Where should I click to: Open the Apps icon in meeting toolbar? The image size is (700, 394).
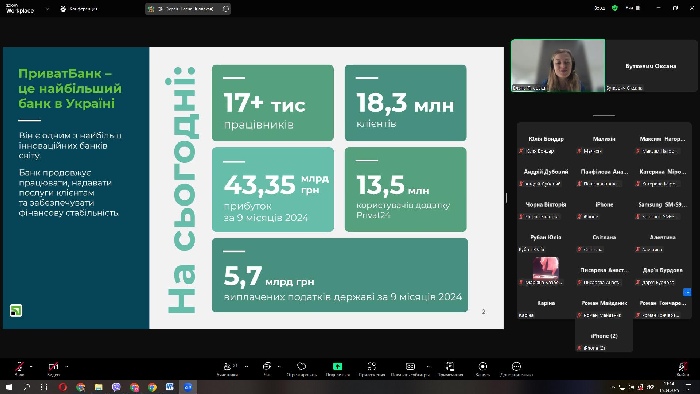click(x=371, y=367)
